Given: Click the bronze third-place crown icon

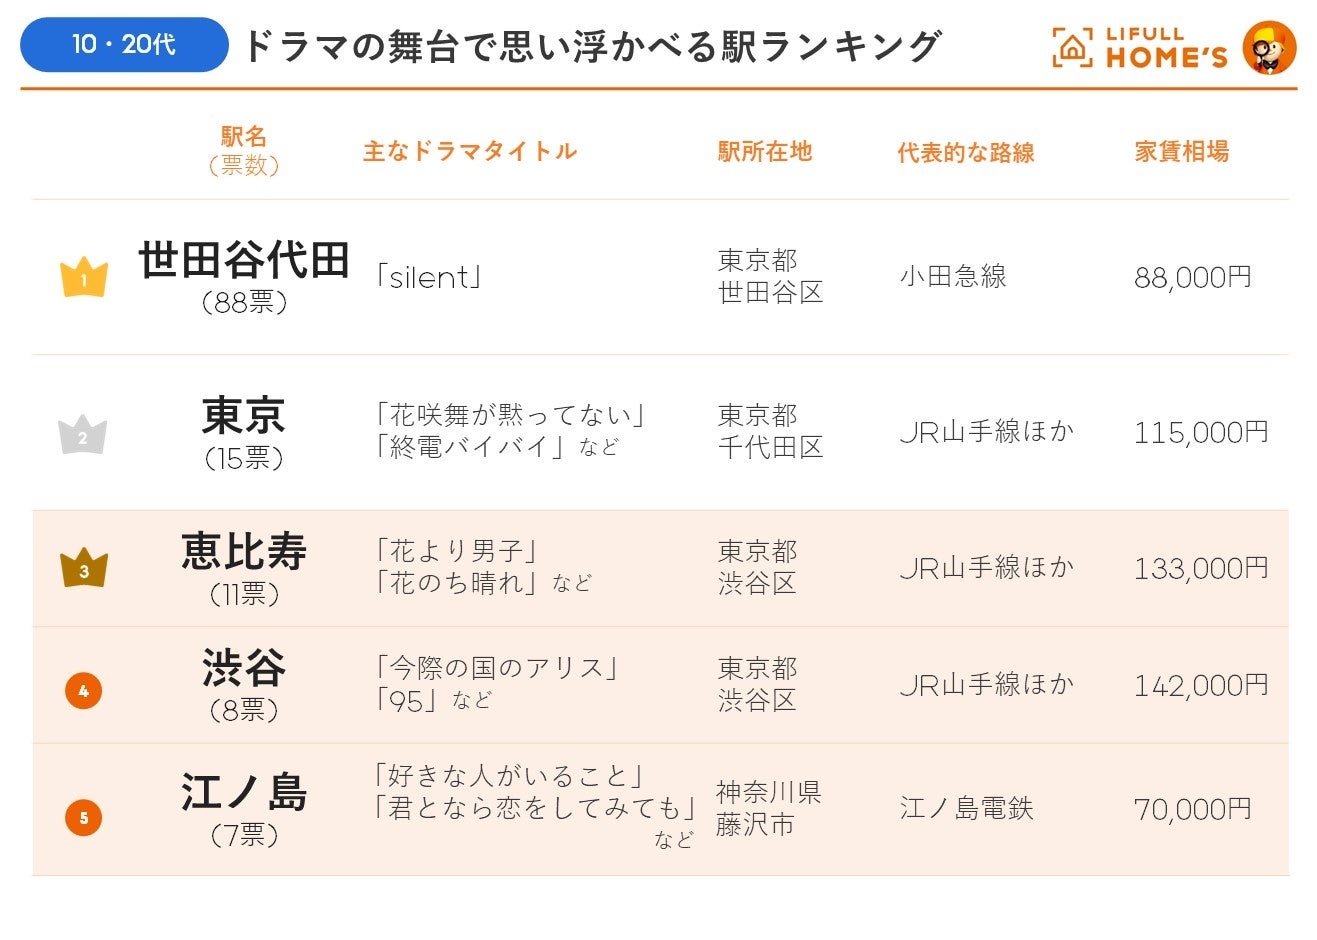Looking at the screenshot, I should coord(84,568).
